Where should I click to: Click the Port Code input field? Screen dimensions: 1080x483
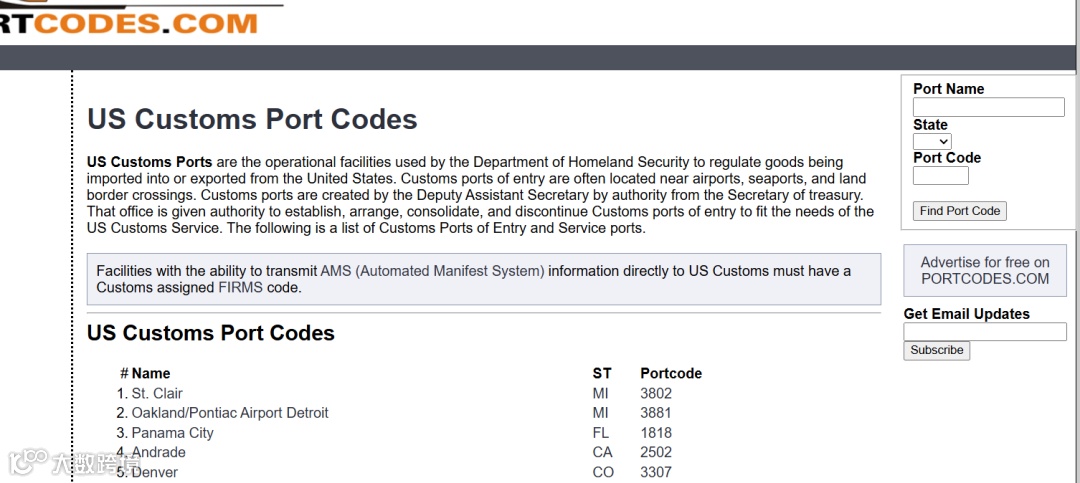tap(940, 176)
